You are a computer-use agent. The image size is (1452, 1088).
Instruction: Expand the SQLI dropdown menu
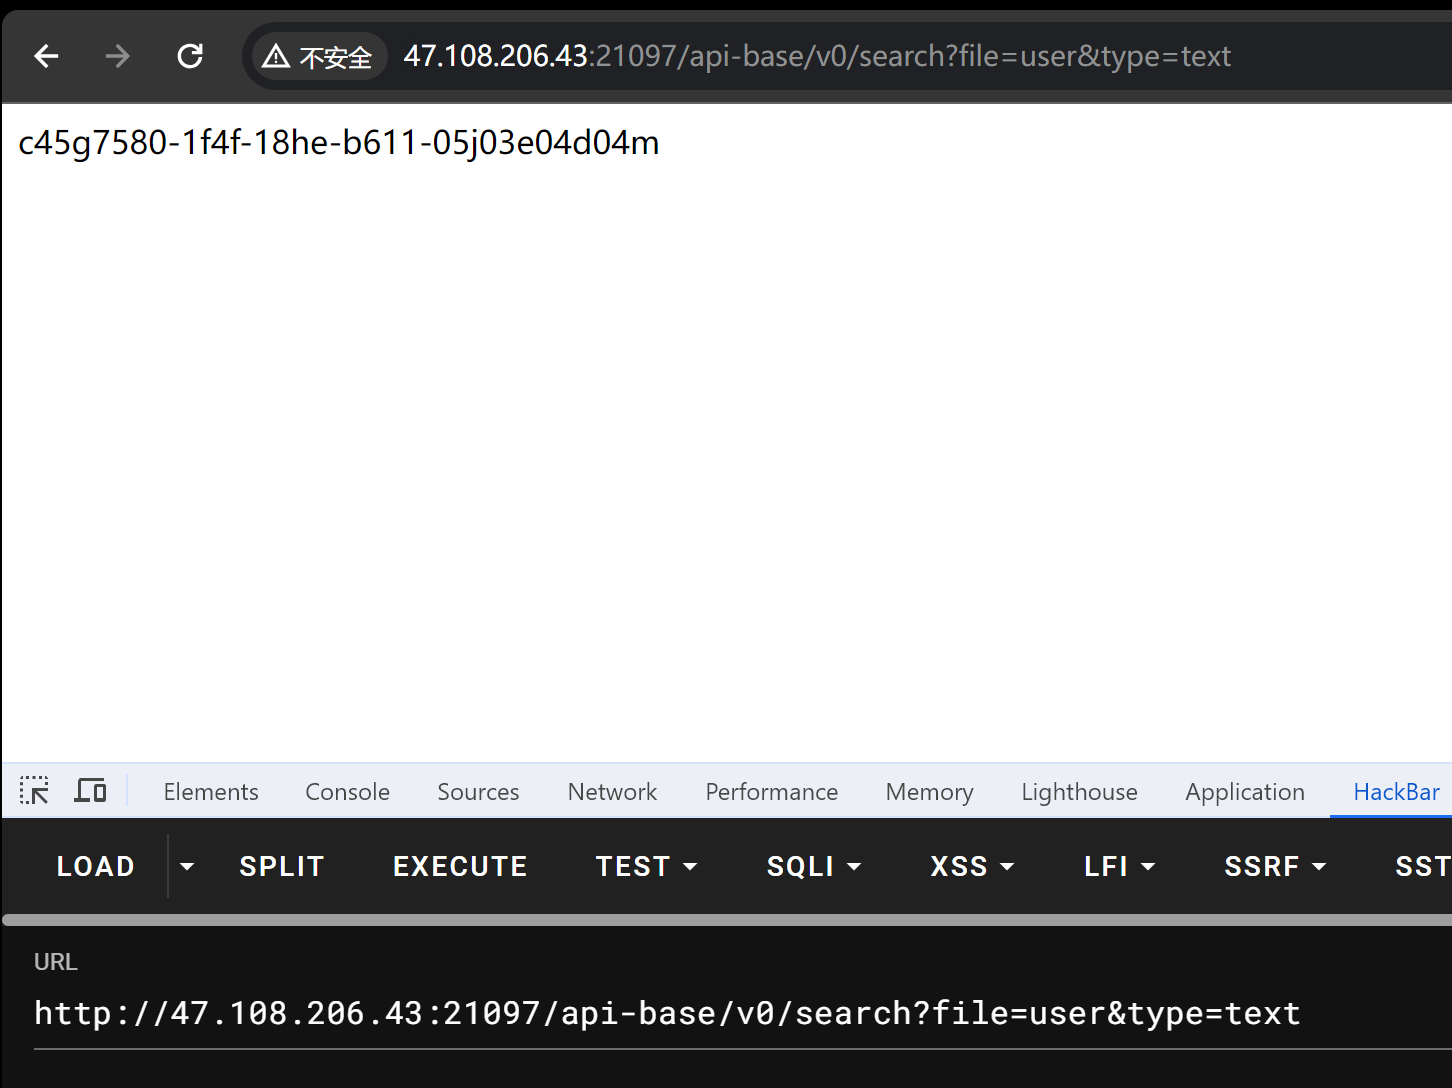point(814,866)
